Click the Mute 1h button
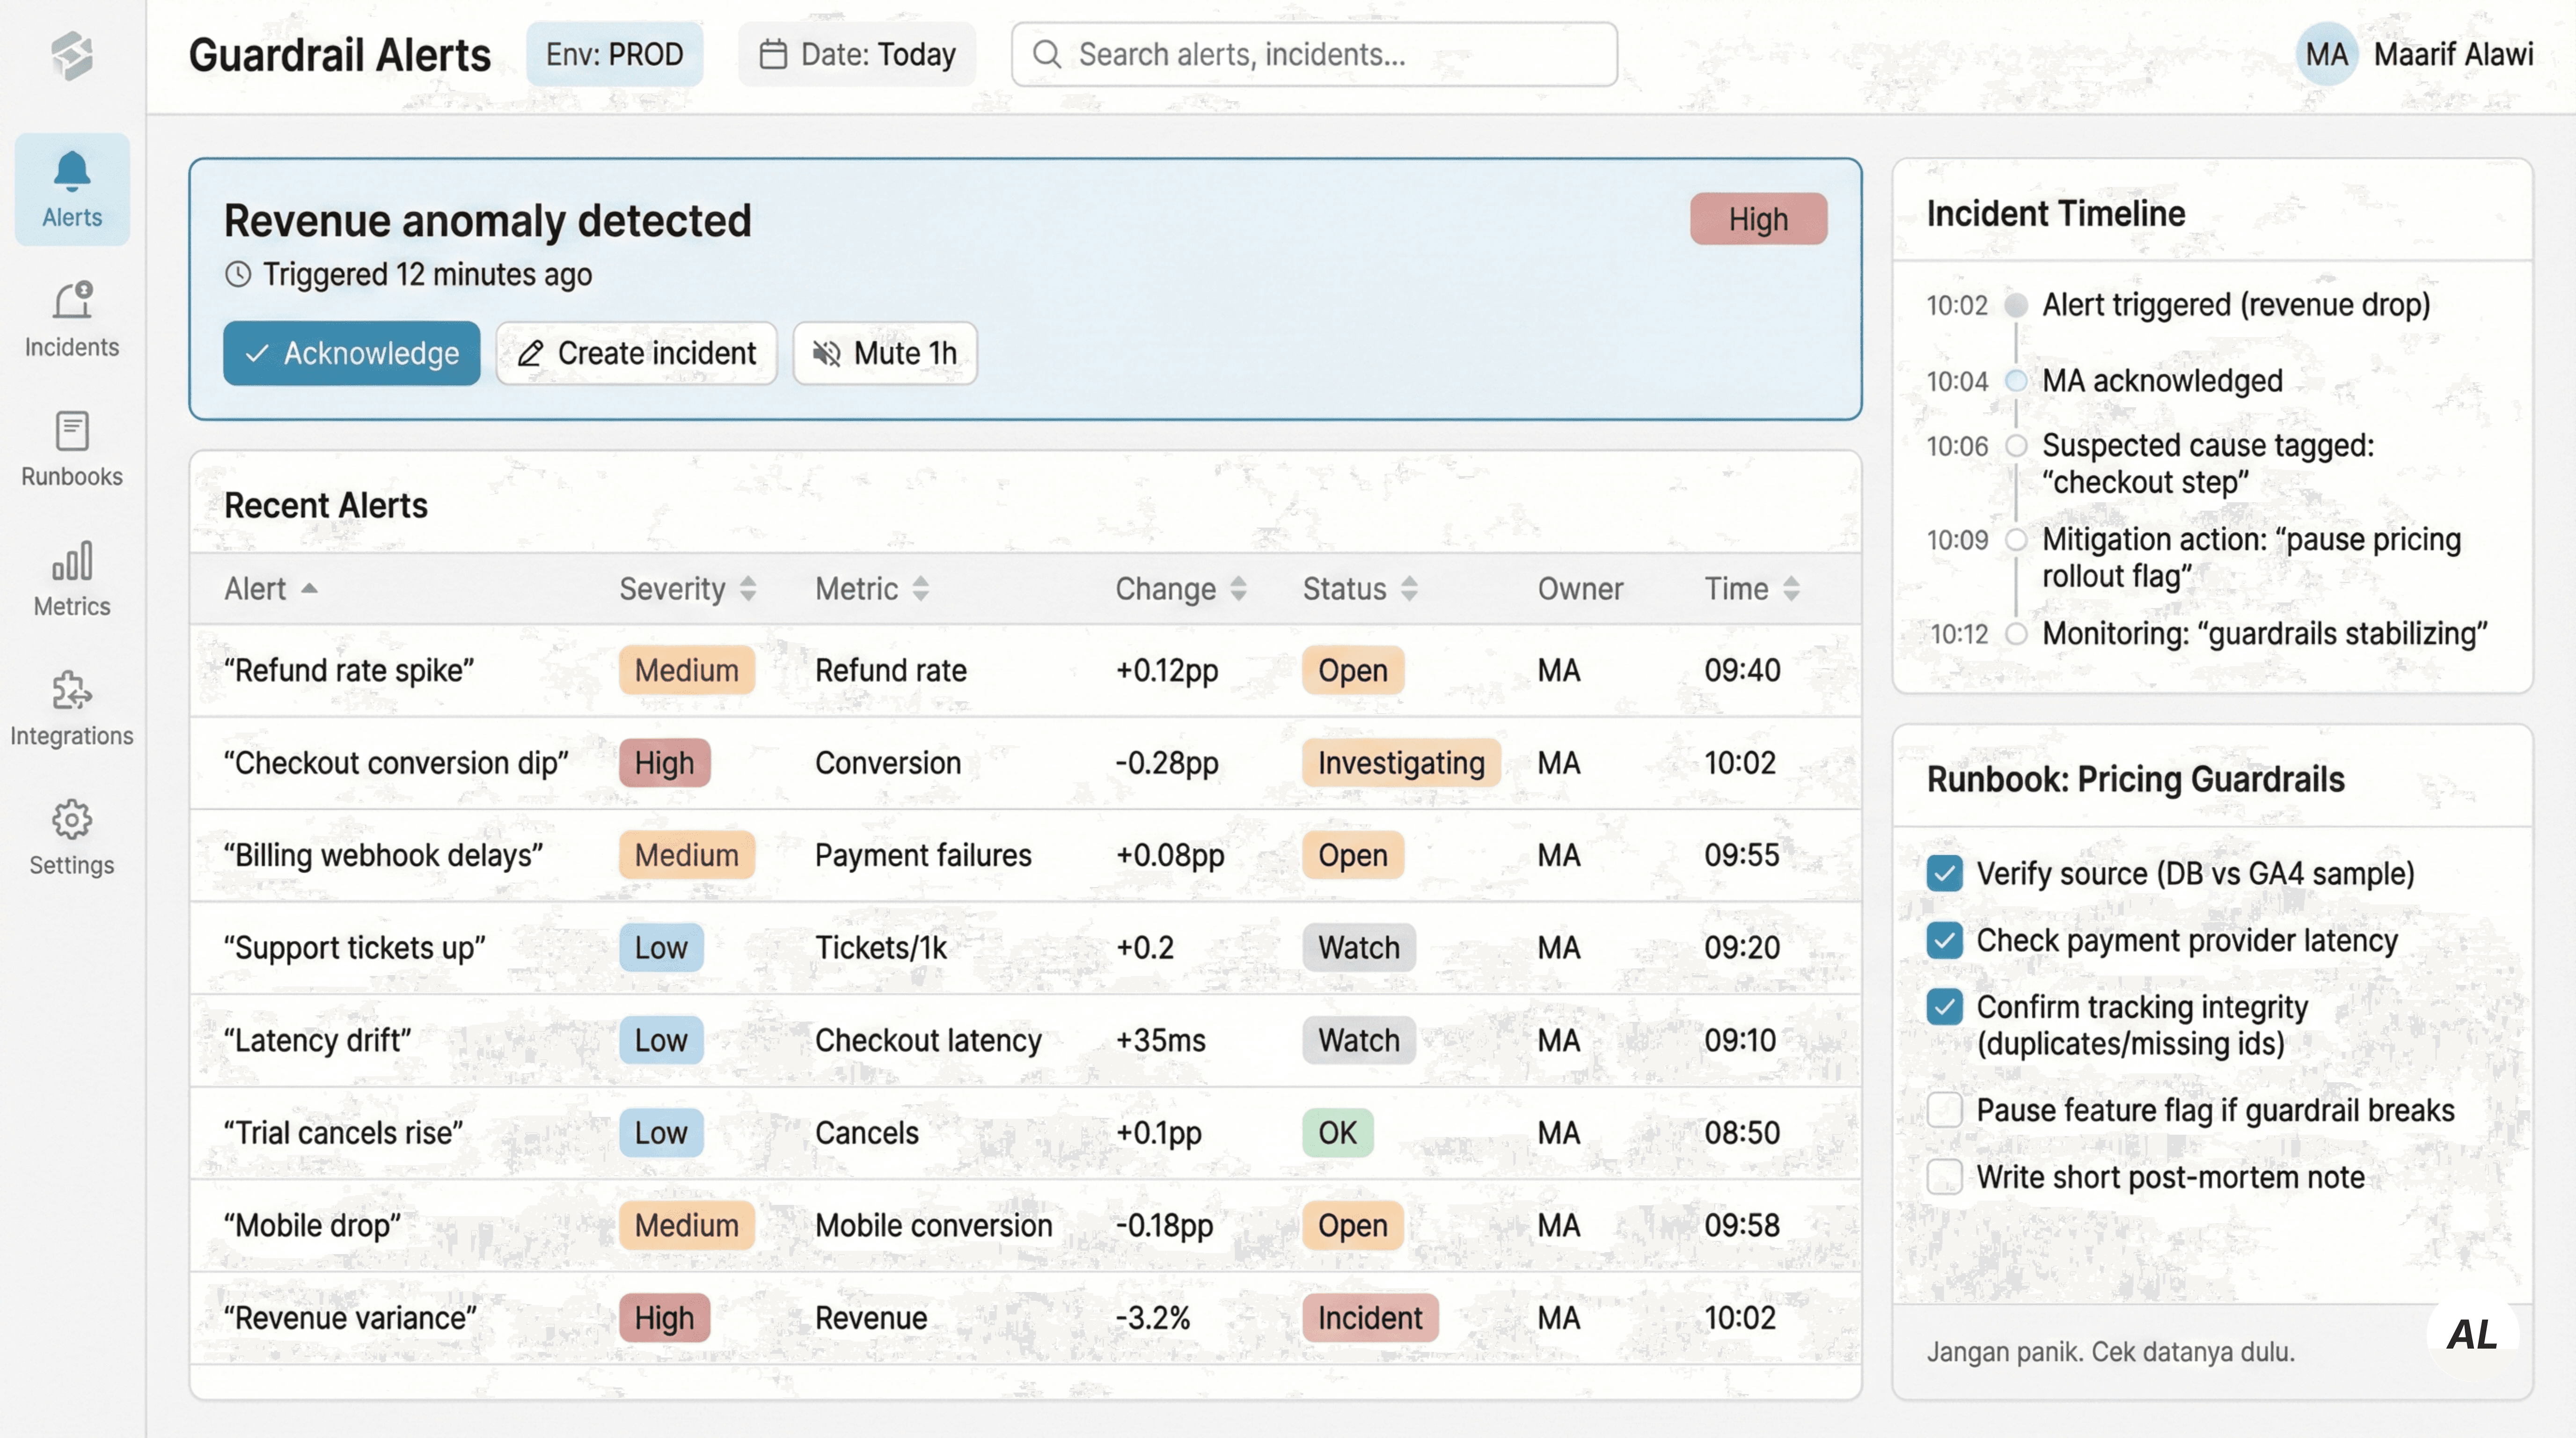The image size is (2576, 1438). pyautogui.click(x=885, y=353)
